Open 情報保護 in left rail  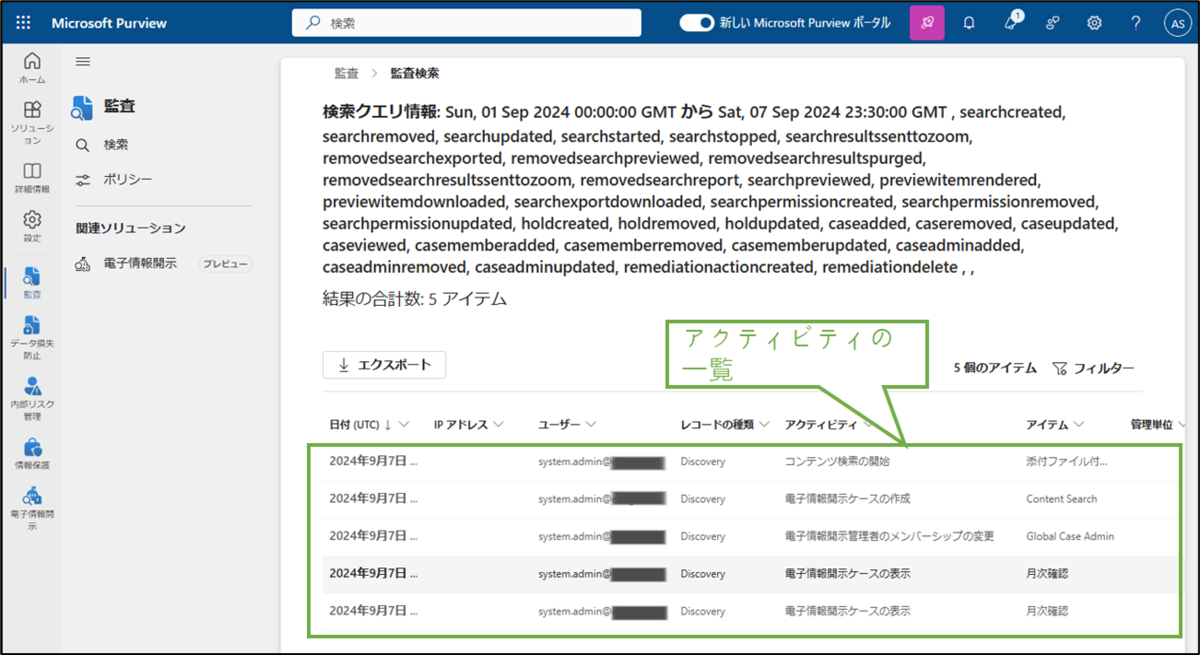32,452
